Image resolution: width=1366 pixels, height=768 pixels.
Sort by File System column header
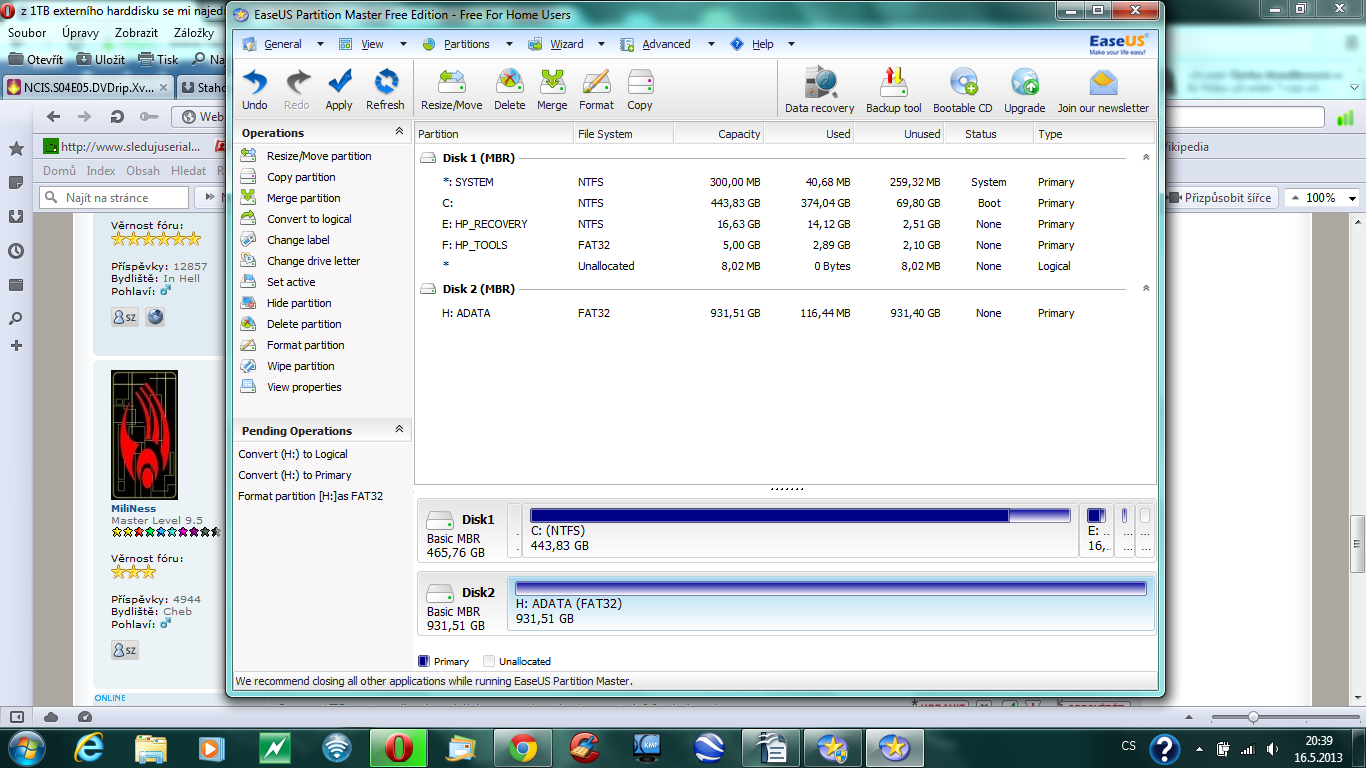click(x=624, y=134)
